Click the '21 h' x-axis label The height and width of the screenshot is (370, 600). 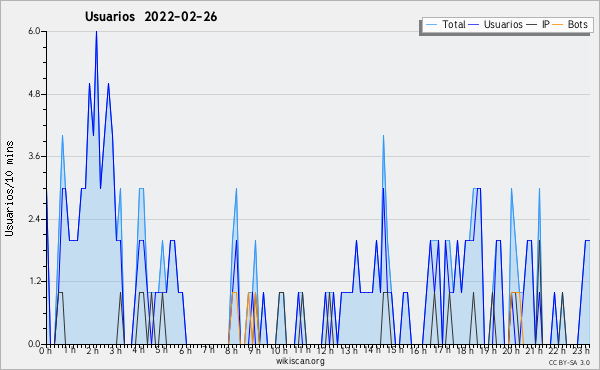pyautogui.click(x=535, y=351)
